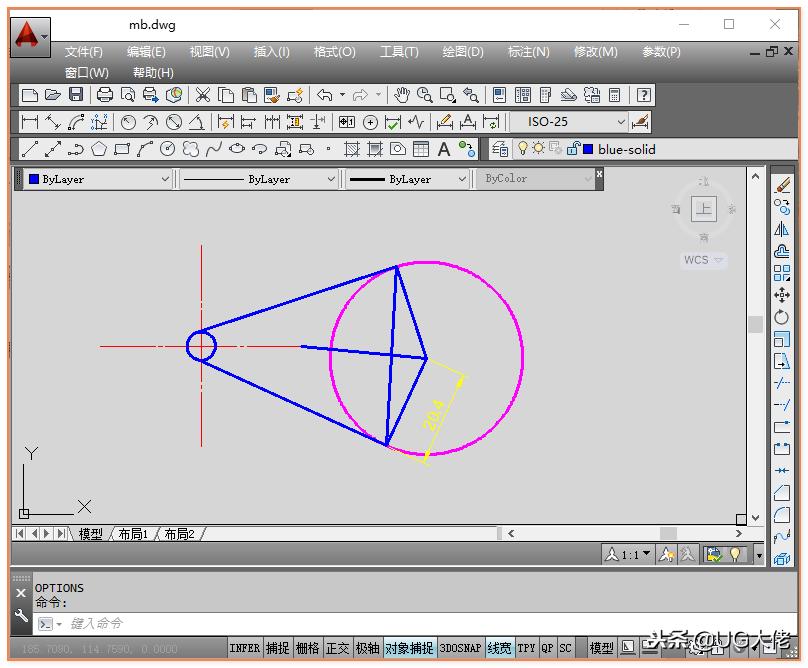Click the Cut scissors icon
This screenshot has height=668, width=808.
pyautogui.click(x=203, y=95)
